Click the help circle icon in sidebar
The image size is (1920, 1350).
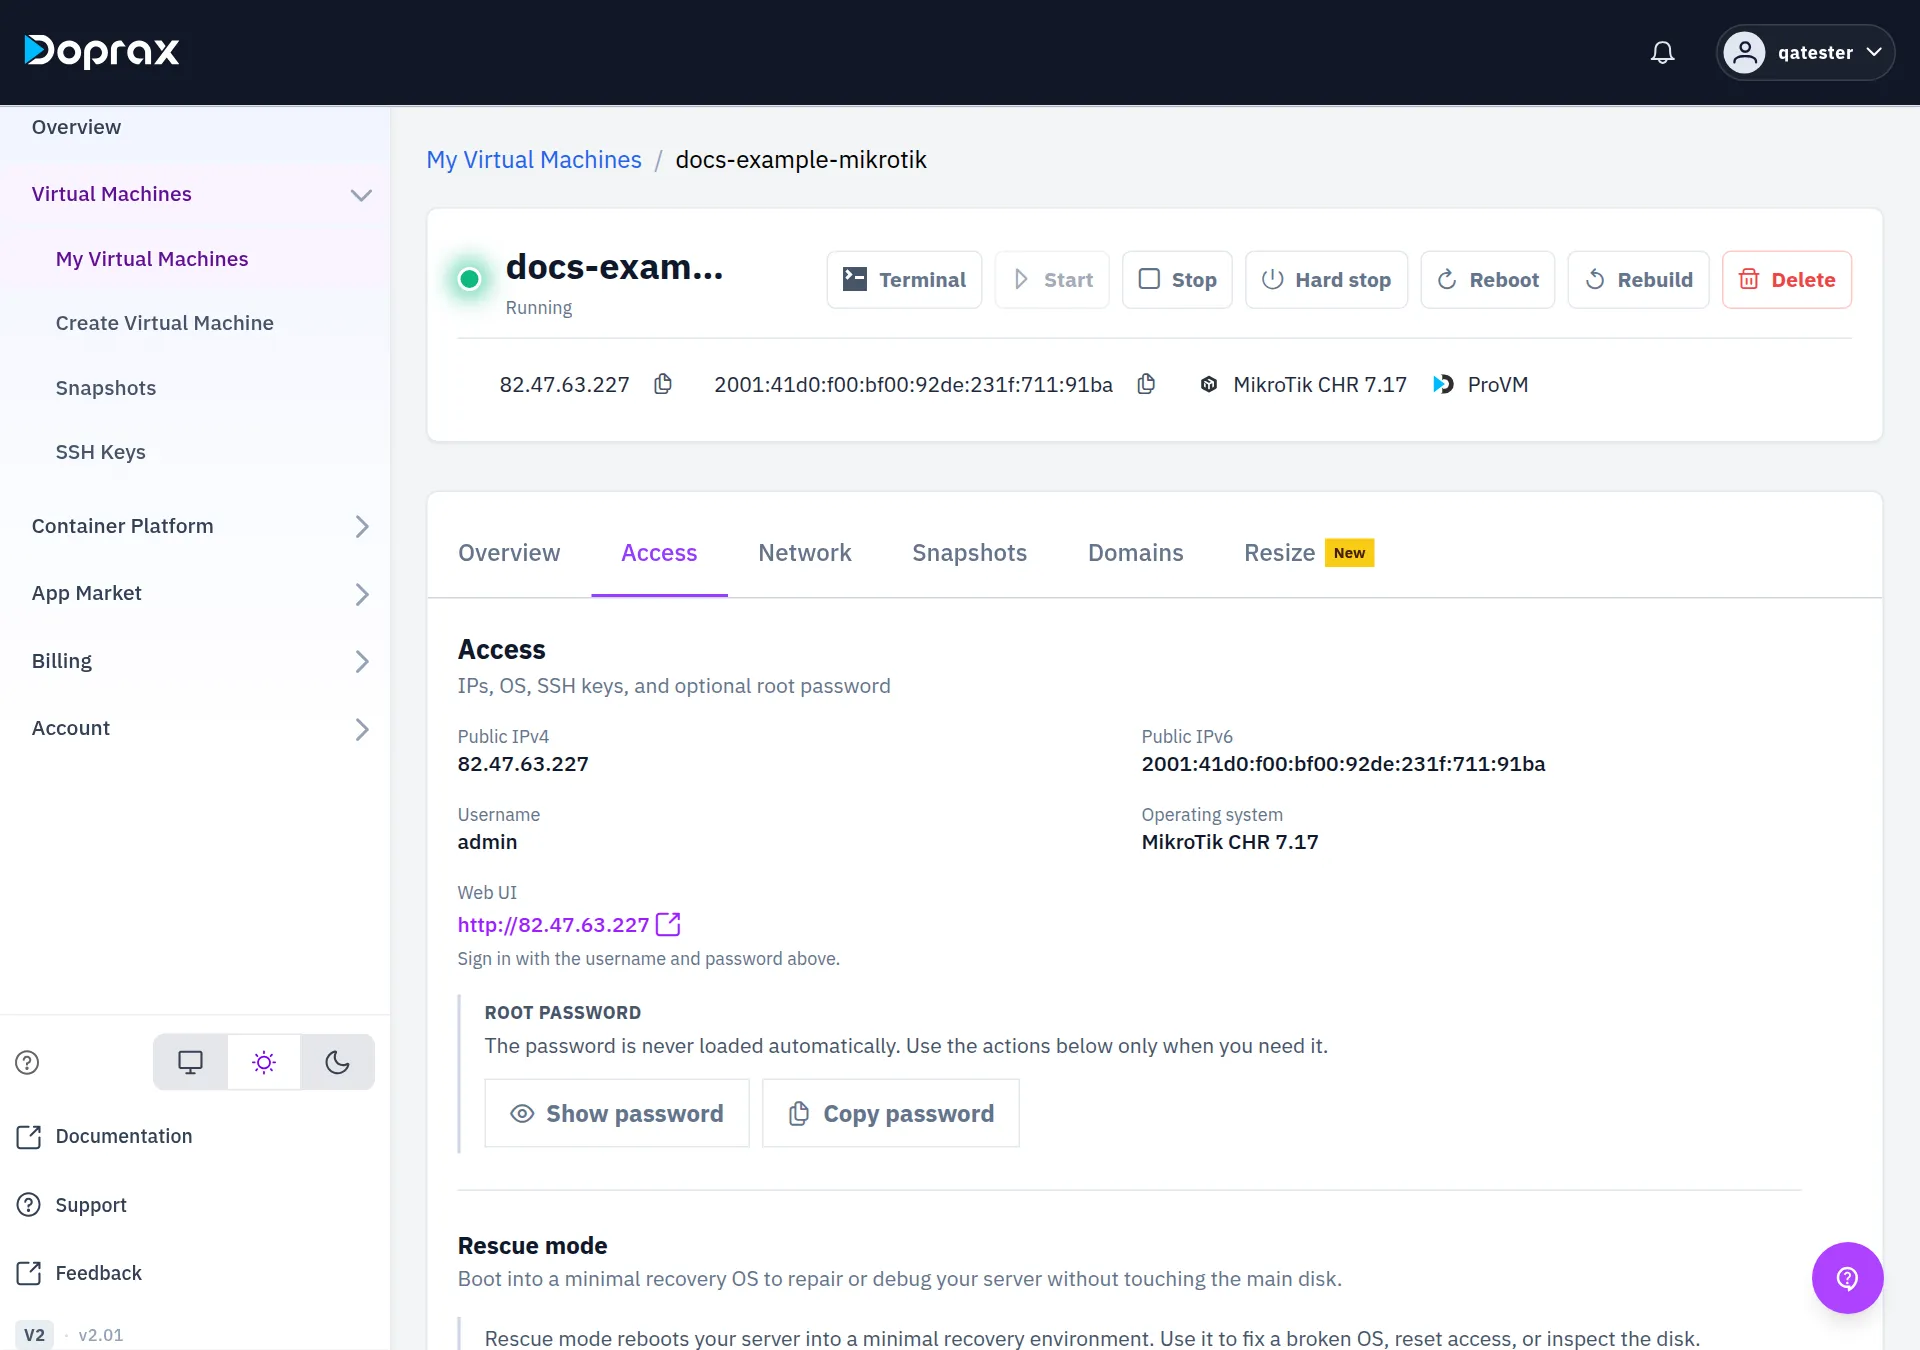pos(27,1062)
